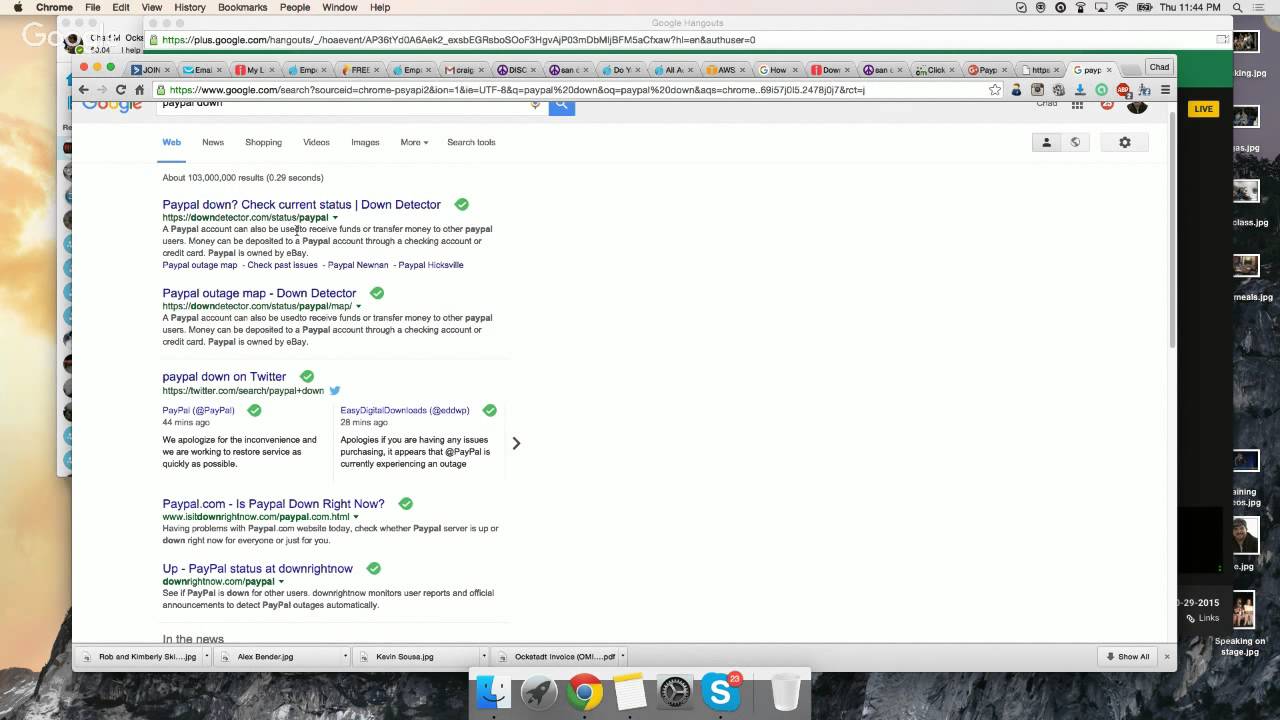This screenshot has width=1280, height=720.
Task: Click the Spotlight magnifier in menu bar
Action: [x=1236, y=7]
